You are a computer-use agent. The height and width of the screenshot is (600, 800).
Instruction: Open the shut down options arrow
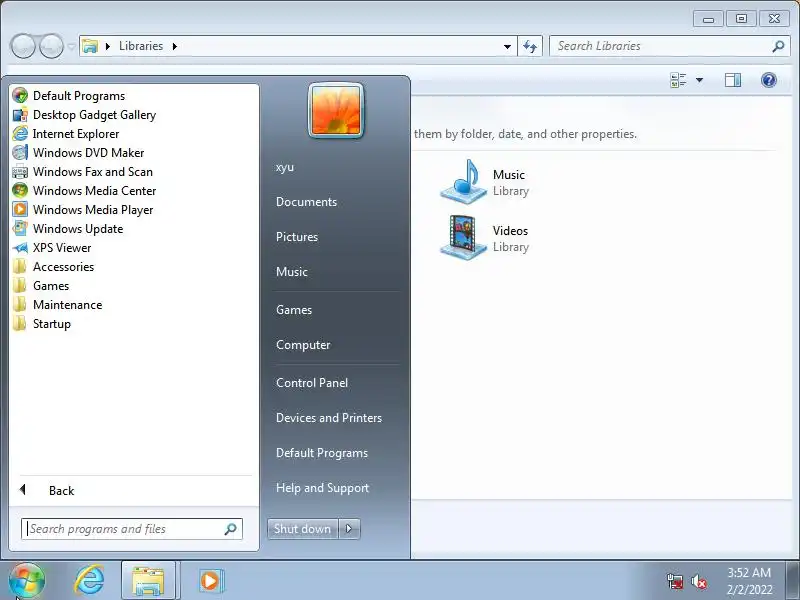click(349, 529)
